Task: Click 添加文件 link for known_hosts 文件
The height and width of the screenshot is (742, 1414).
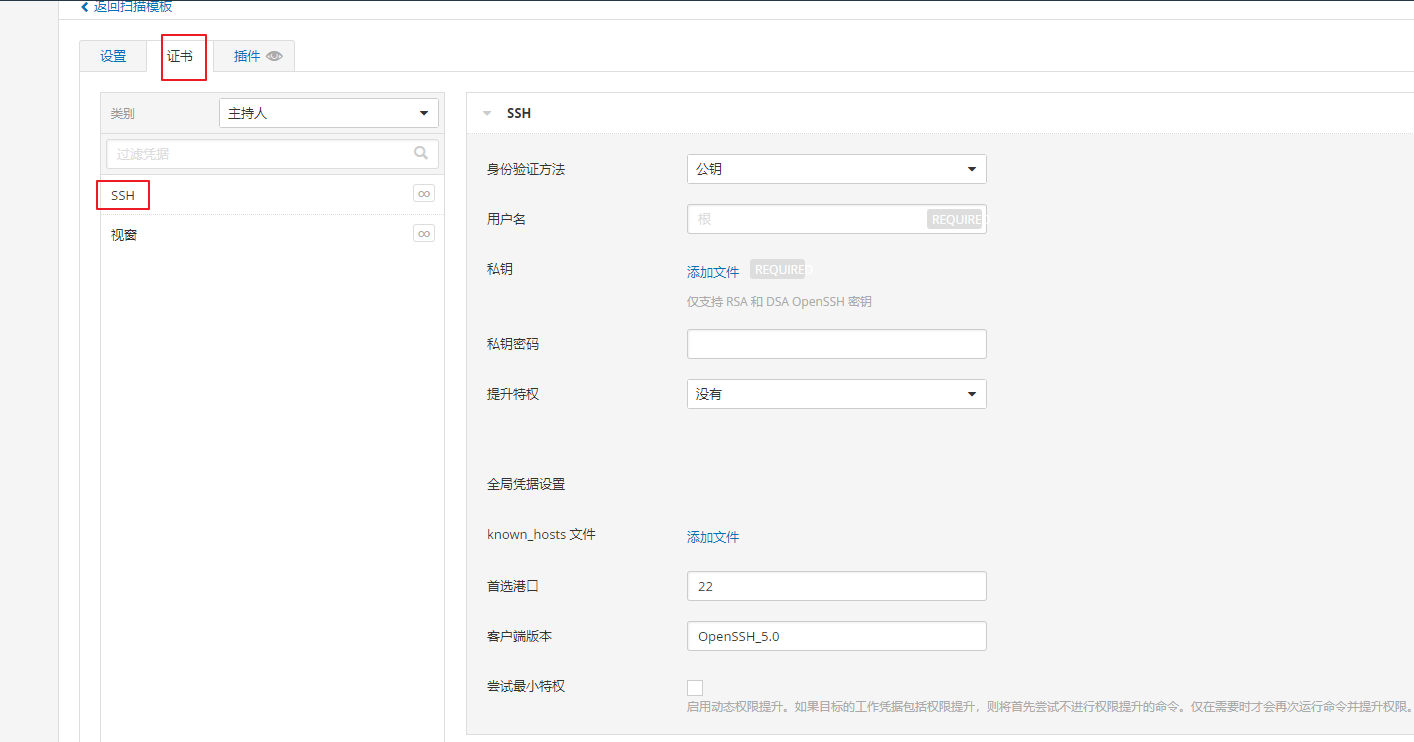Action: click(x=713, y=537)
